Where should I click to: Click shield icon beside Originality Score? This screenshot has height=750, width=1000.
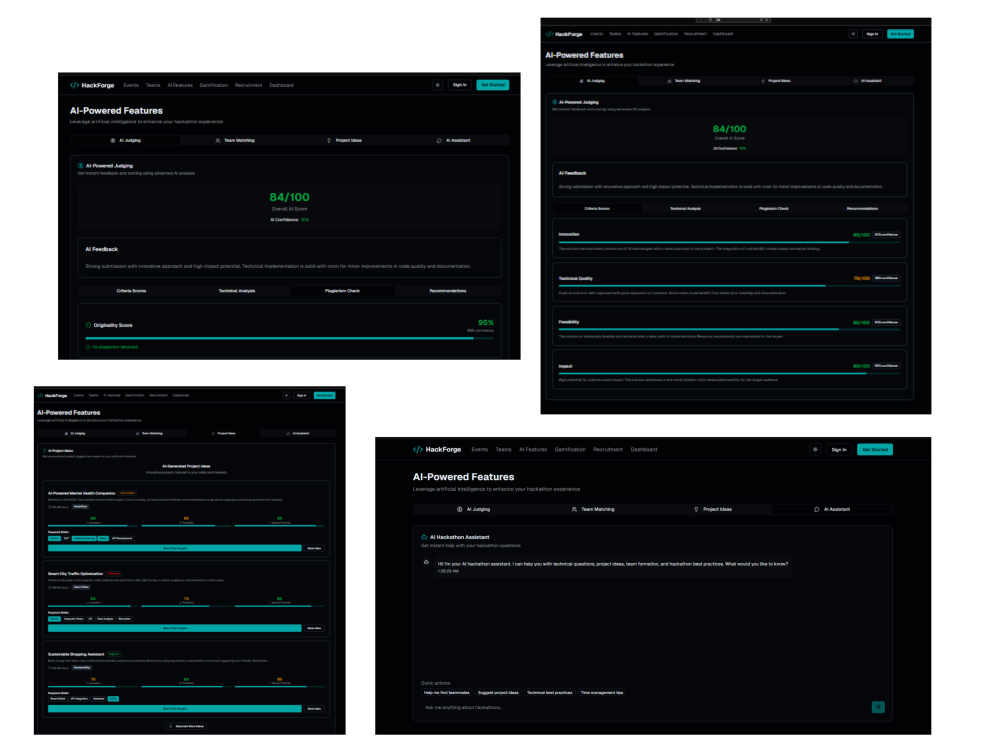point(88,325)
